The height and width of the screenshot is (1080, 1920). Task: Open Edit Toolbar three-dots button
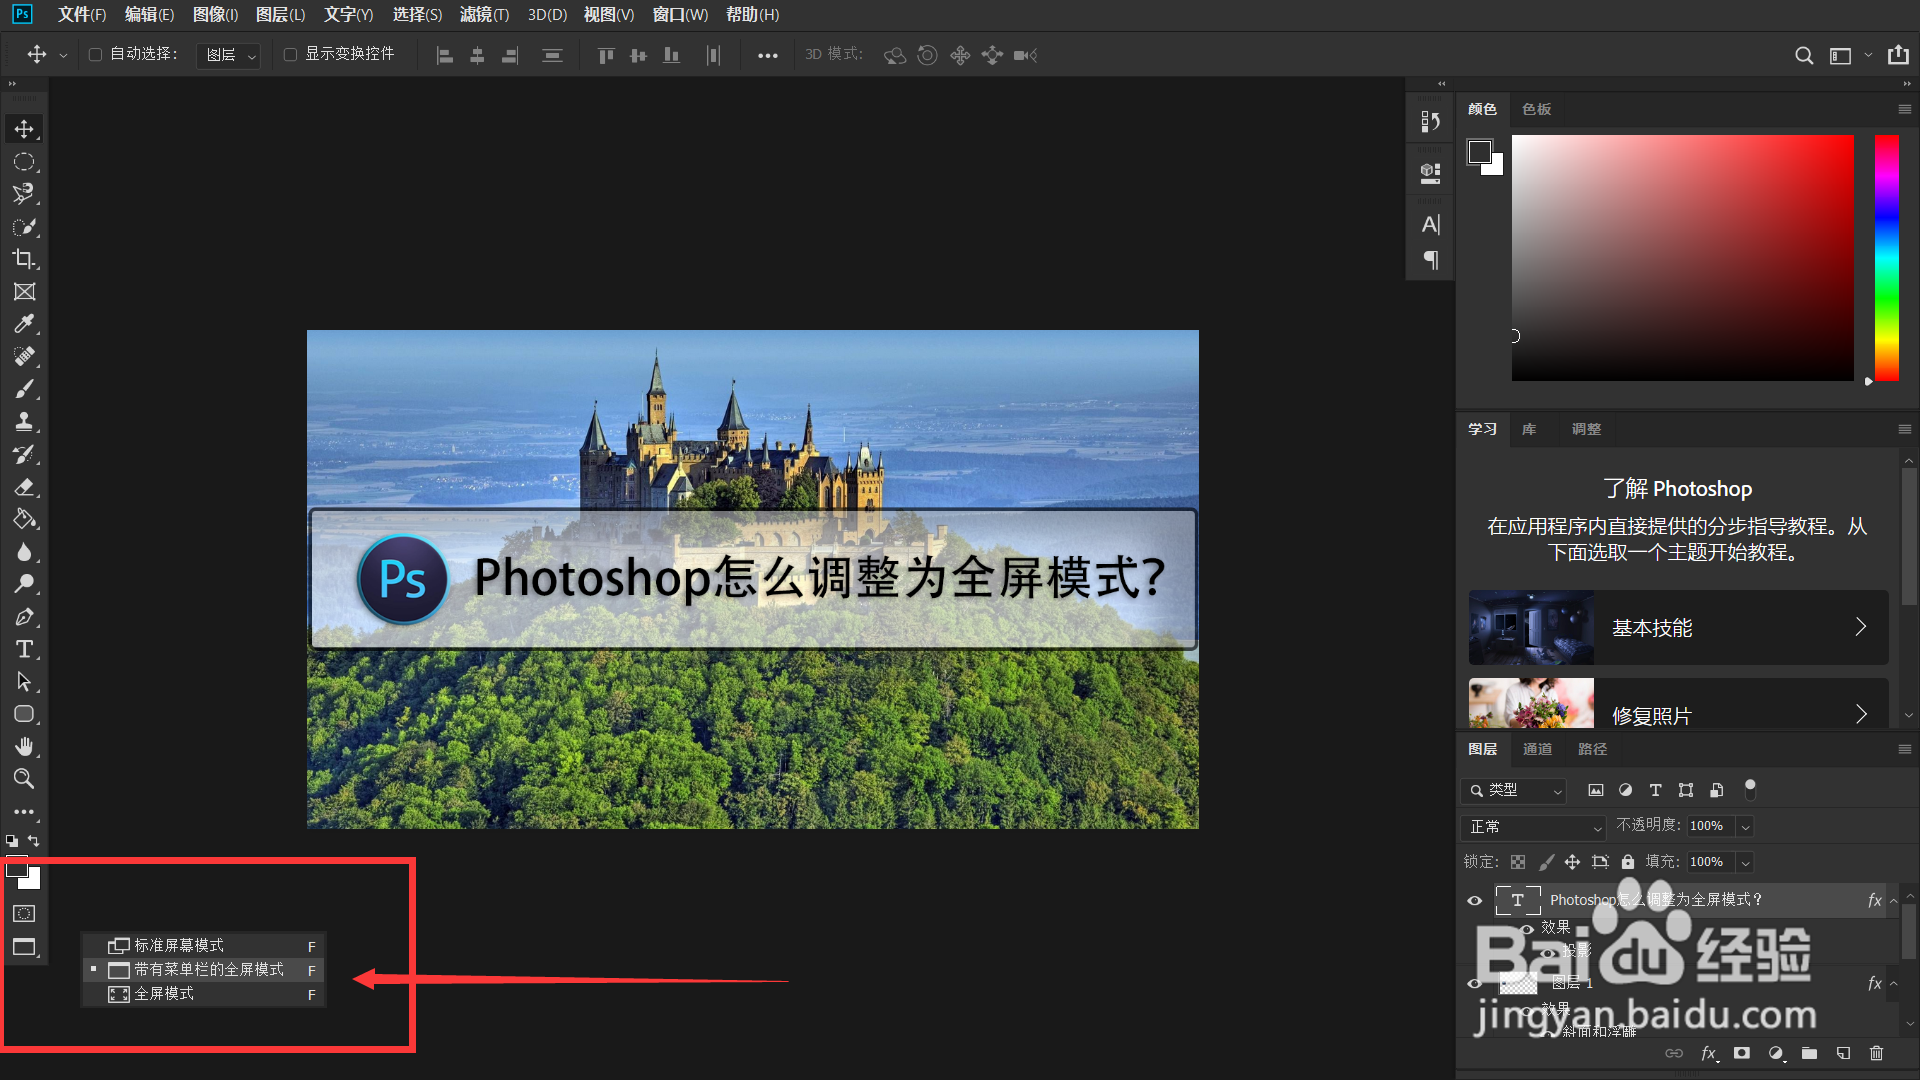(24, 812)
